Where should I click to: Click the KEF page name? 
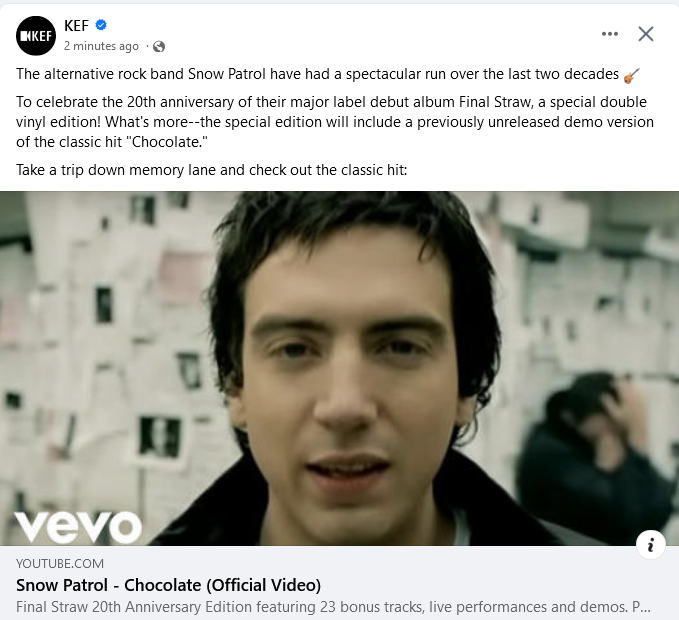tap(76, 26)
